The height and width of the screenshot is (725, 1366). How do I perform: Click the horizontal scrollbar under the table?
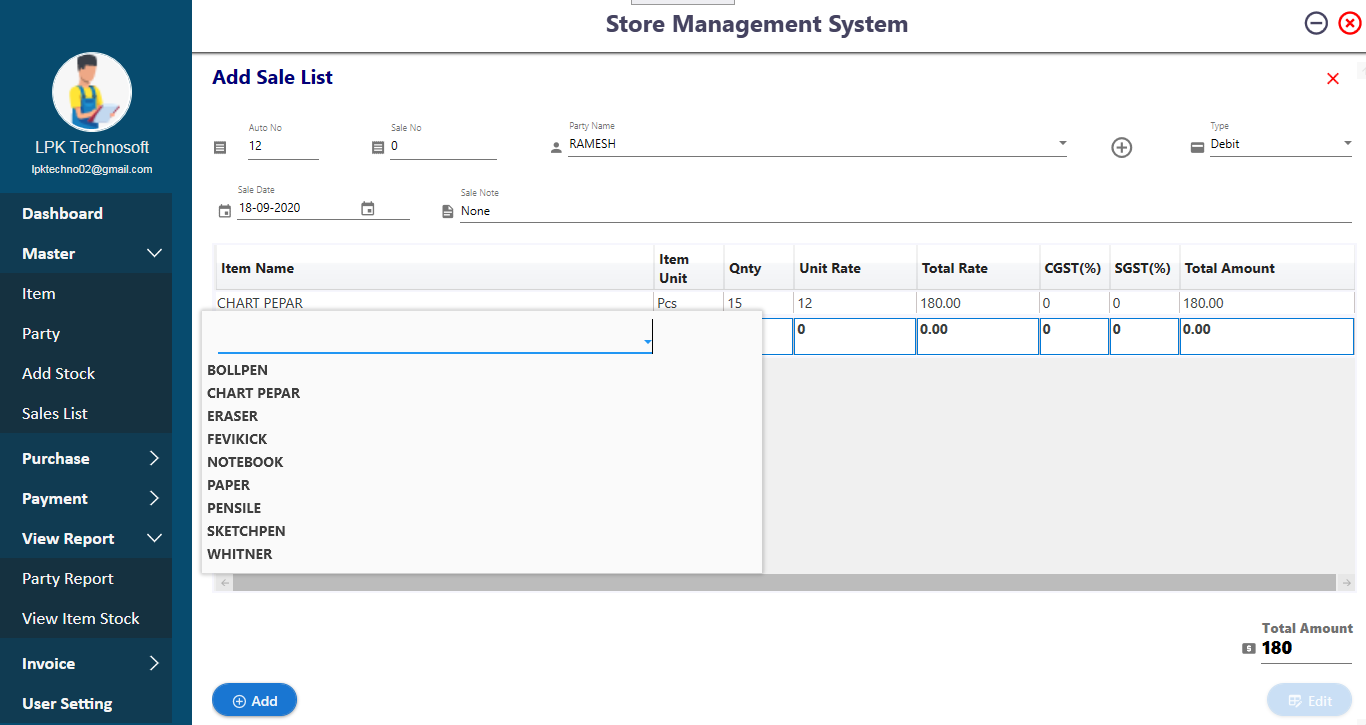click(783, 583)
